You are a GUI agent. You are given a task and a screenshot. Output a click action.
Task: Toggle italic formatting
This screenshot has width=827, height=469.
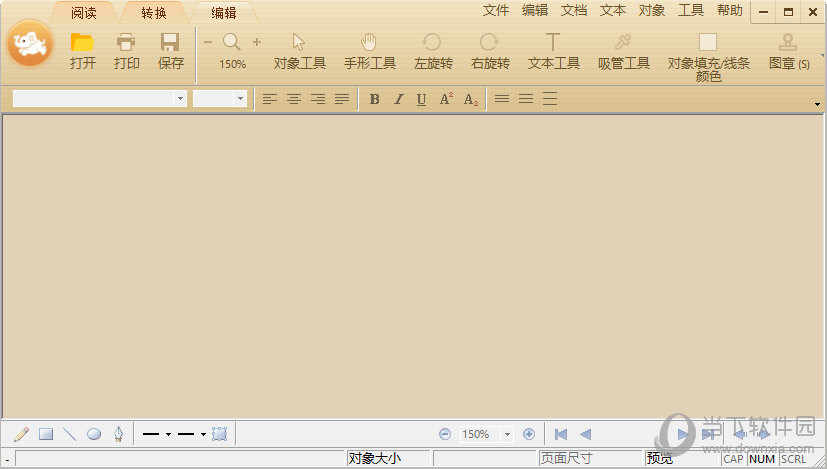point(399,99)
